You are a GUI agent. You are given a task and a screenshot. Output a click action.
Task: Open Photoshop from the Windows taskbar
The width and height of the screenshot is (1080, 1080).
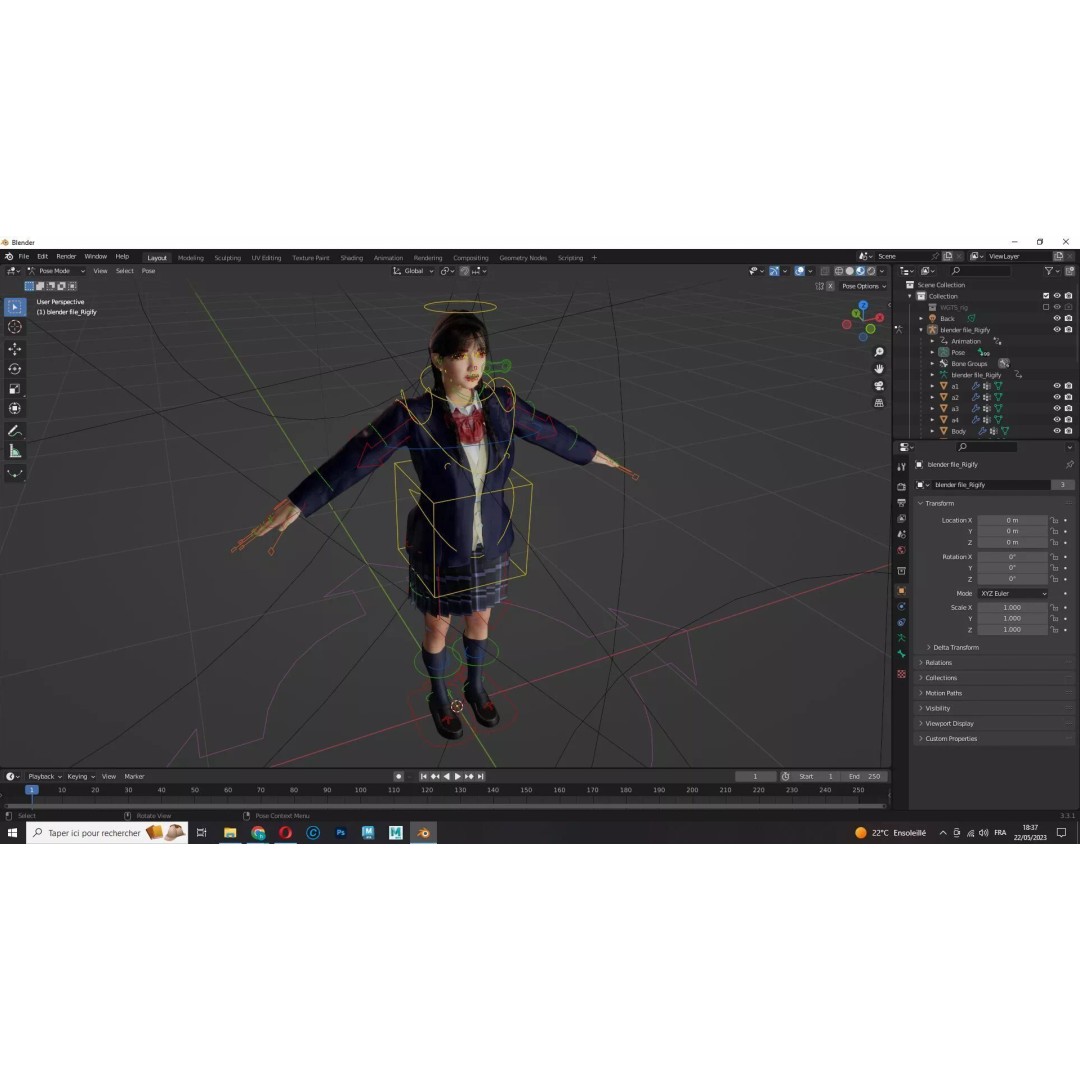(x=340, y=833)
